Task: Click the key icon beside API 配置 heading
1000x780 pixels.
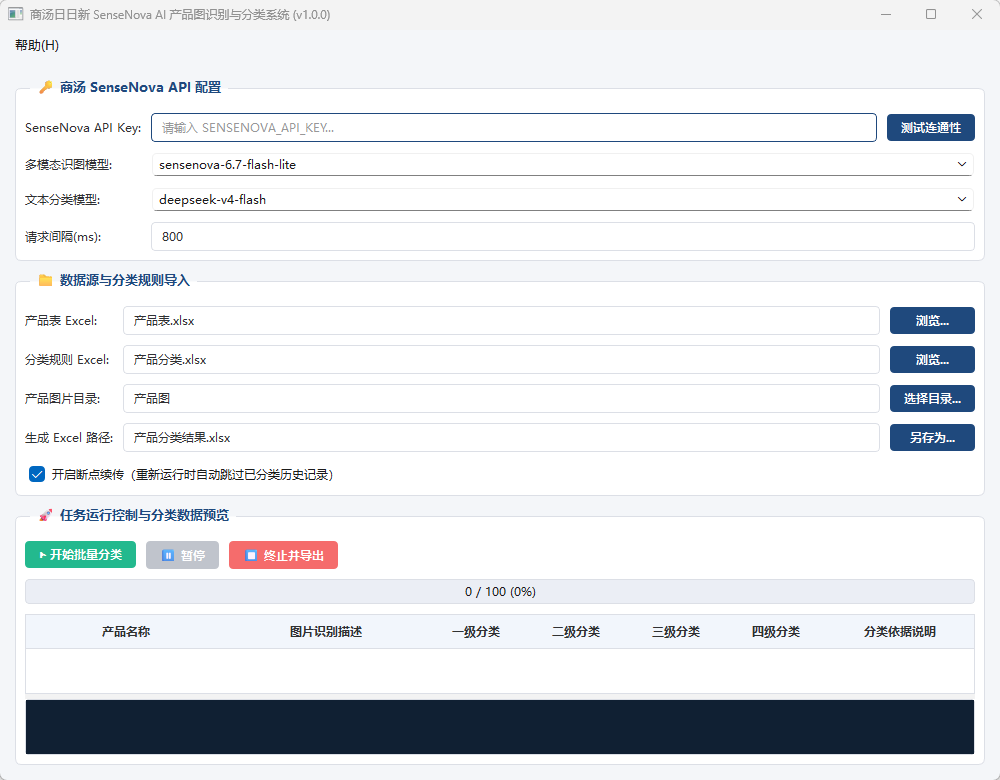Action: click(45, 87)
